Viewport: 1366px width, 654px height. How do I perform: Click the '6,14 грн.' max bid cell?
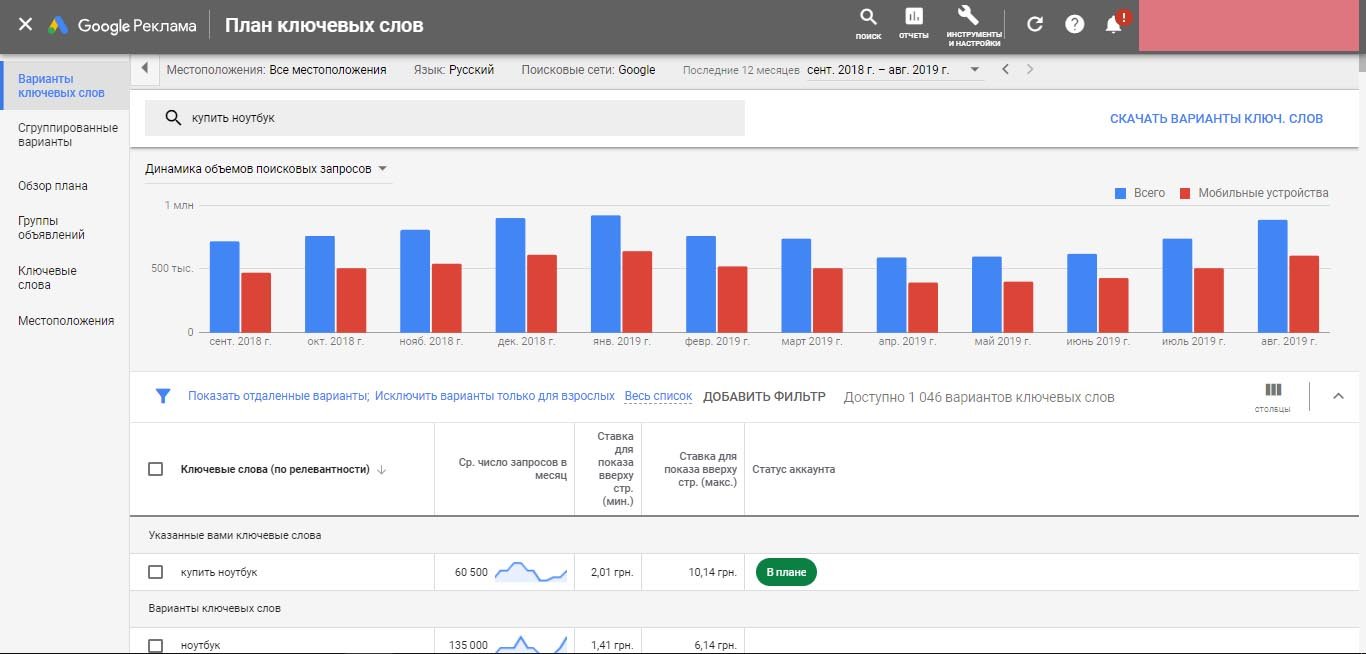click(x=715, y=645)
